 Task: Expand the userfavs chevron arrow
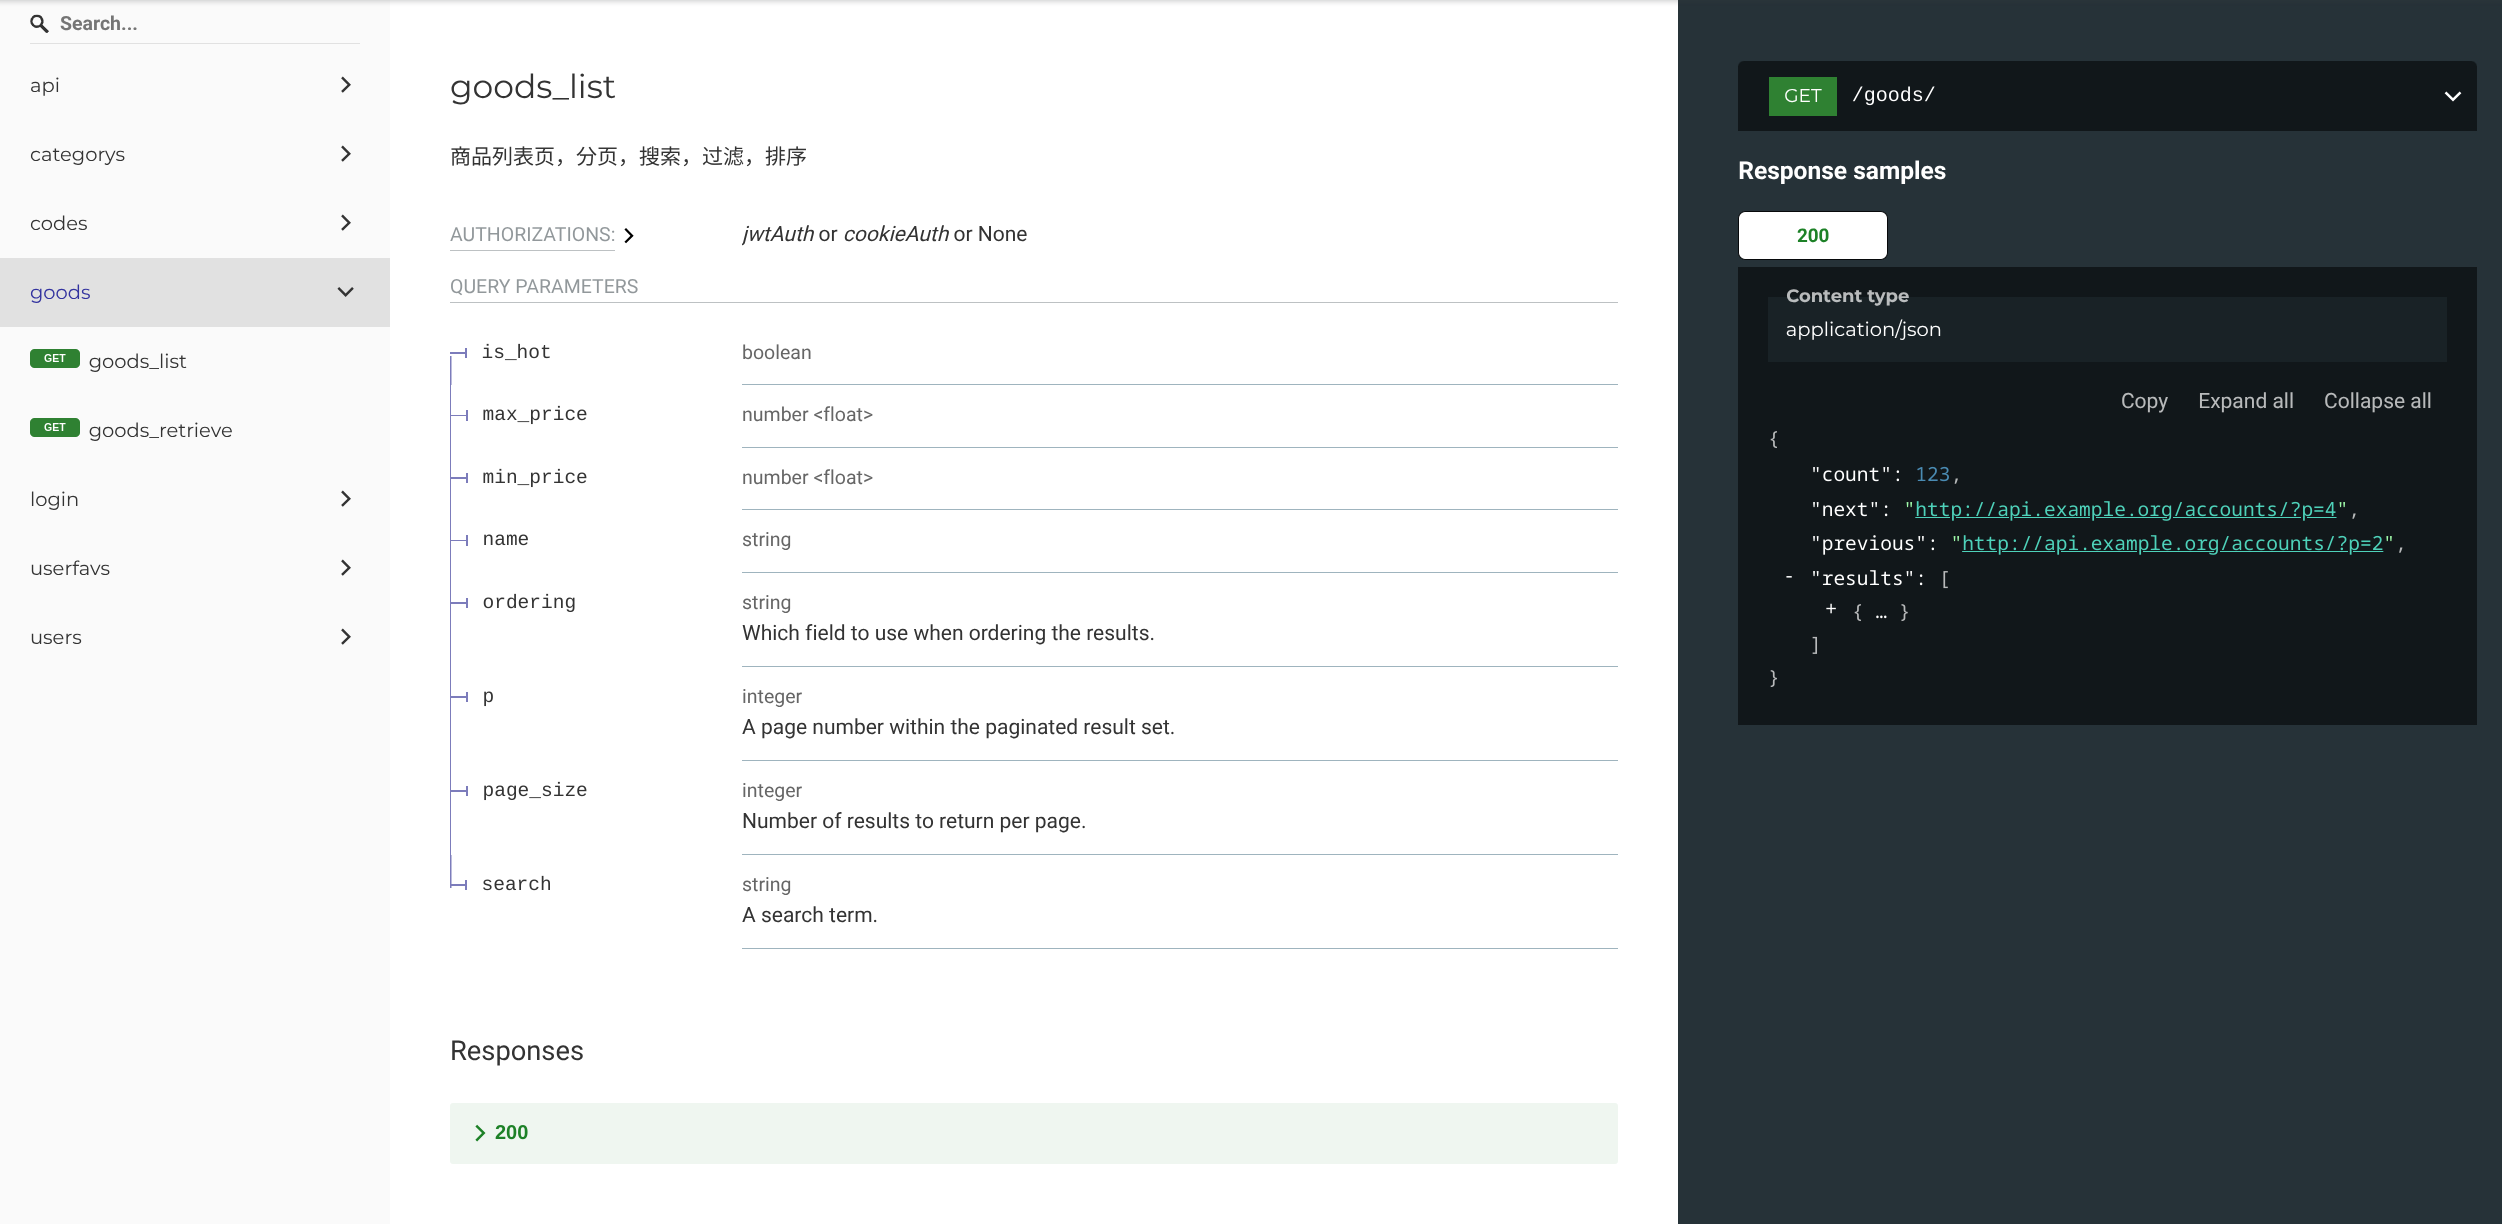345,568
